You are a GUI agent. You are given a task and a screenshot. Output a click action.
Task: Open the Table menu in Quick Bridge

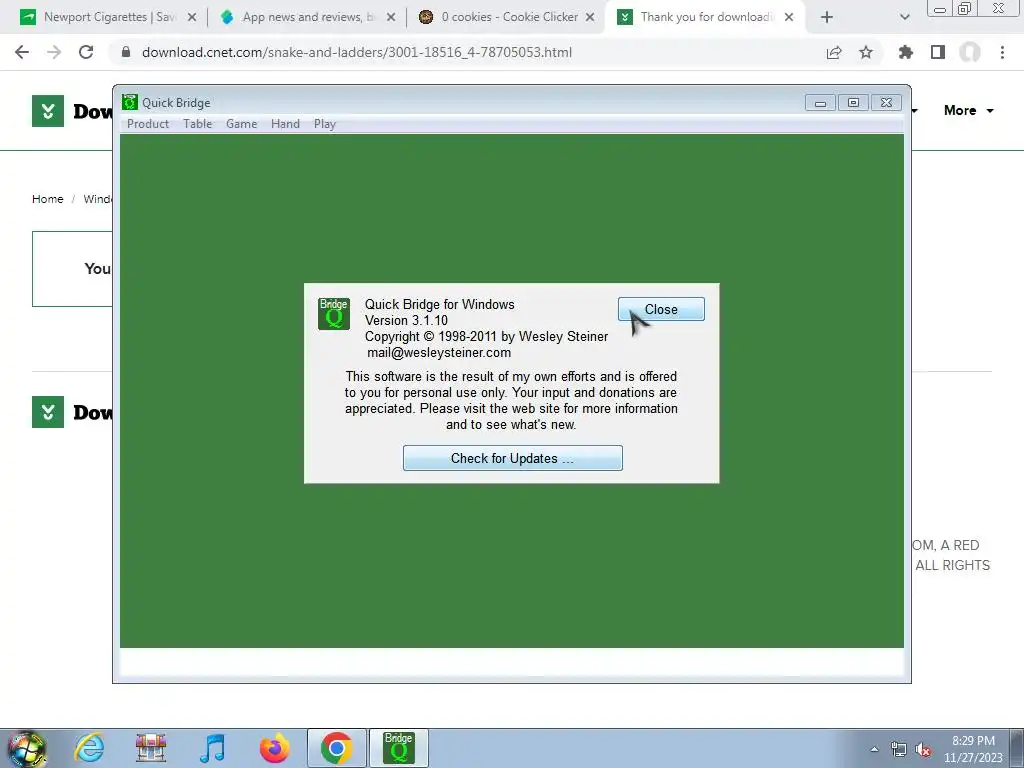click(197, 123)
